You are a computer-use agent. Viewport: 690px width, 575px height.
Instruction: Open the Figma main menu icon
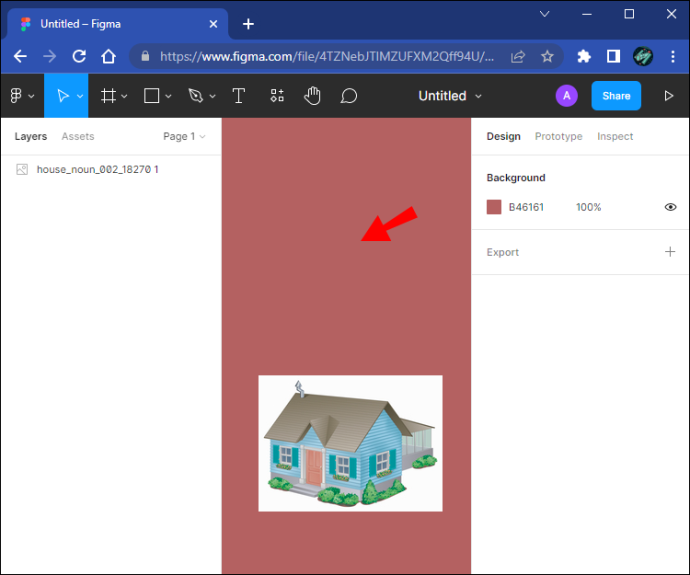coord(16,95)
